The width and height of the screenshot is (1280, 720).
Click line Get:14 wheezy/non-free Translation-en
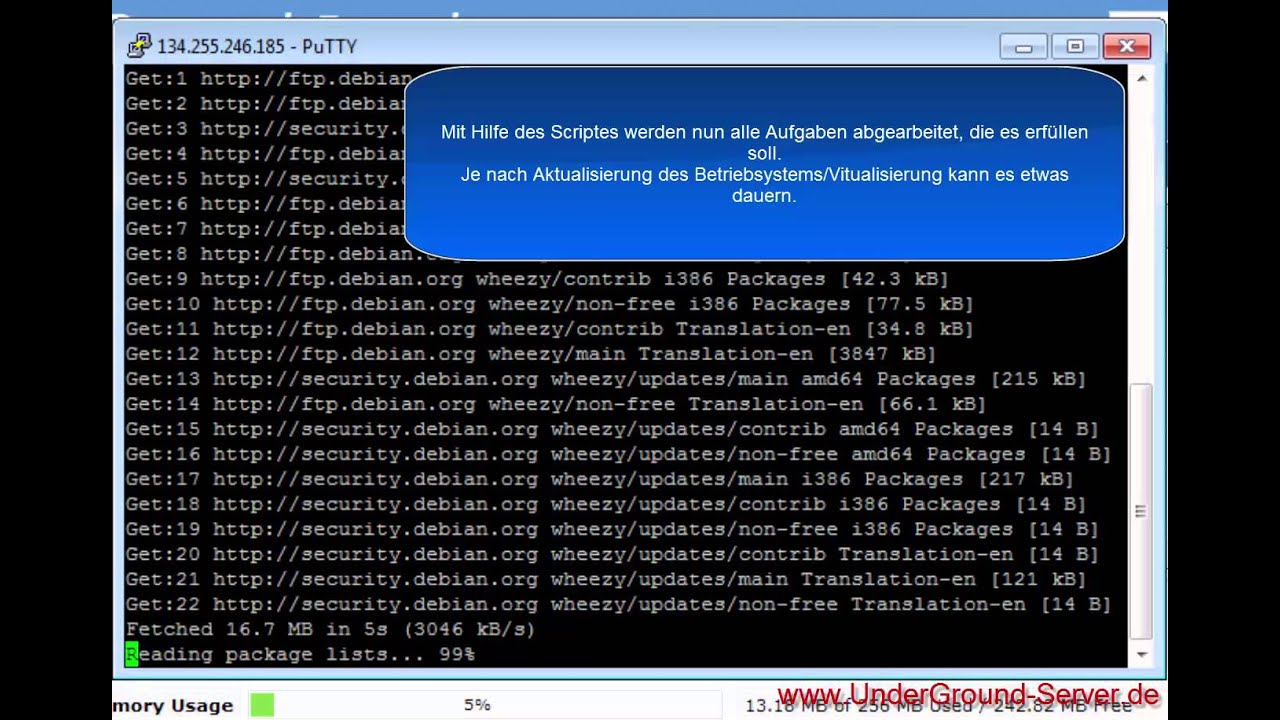tap(556, 404)
